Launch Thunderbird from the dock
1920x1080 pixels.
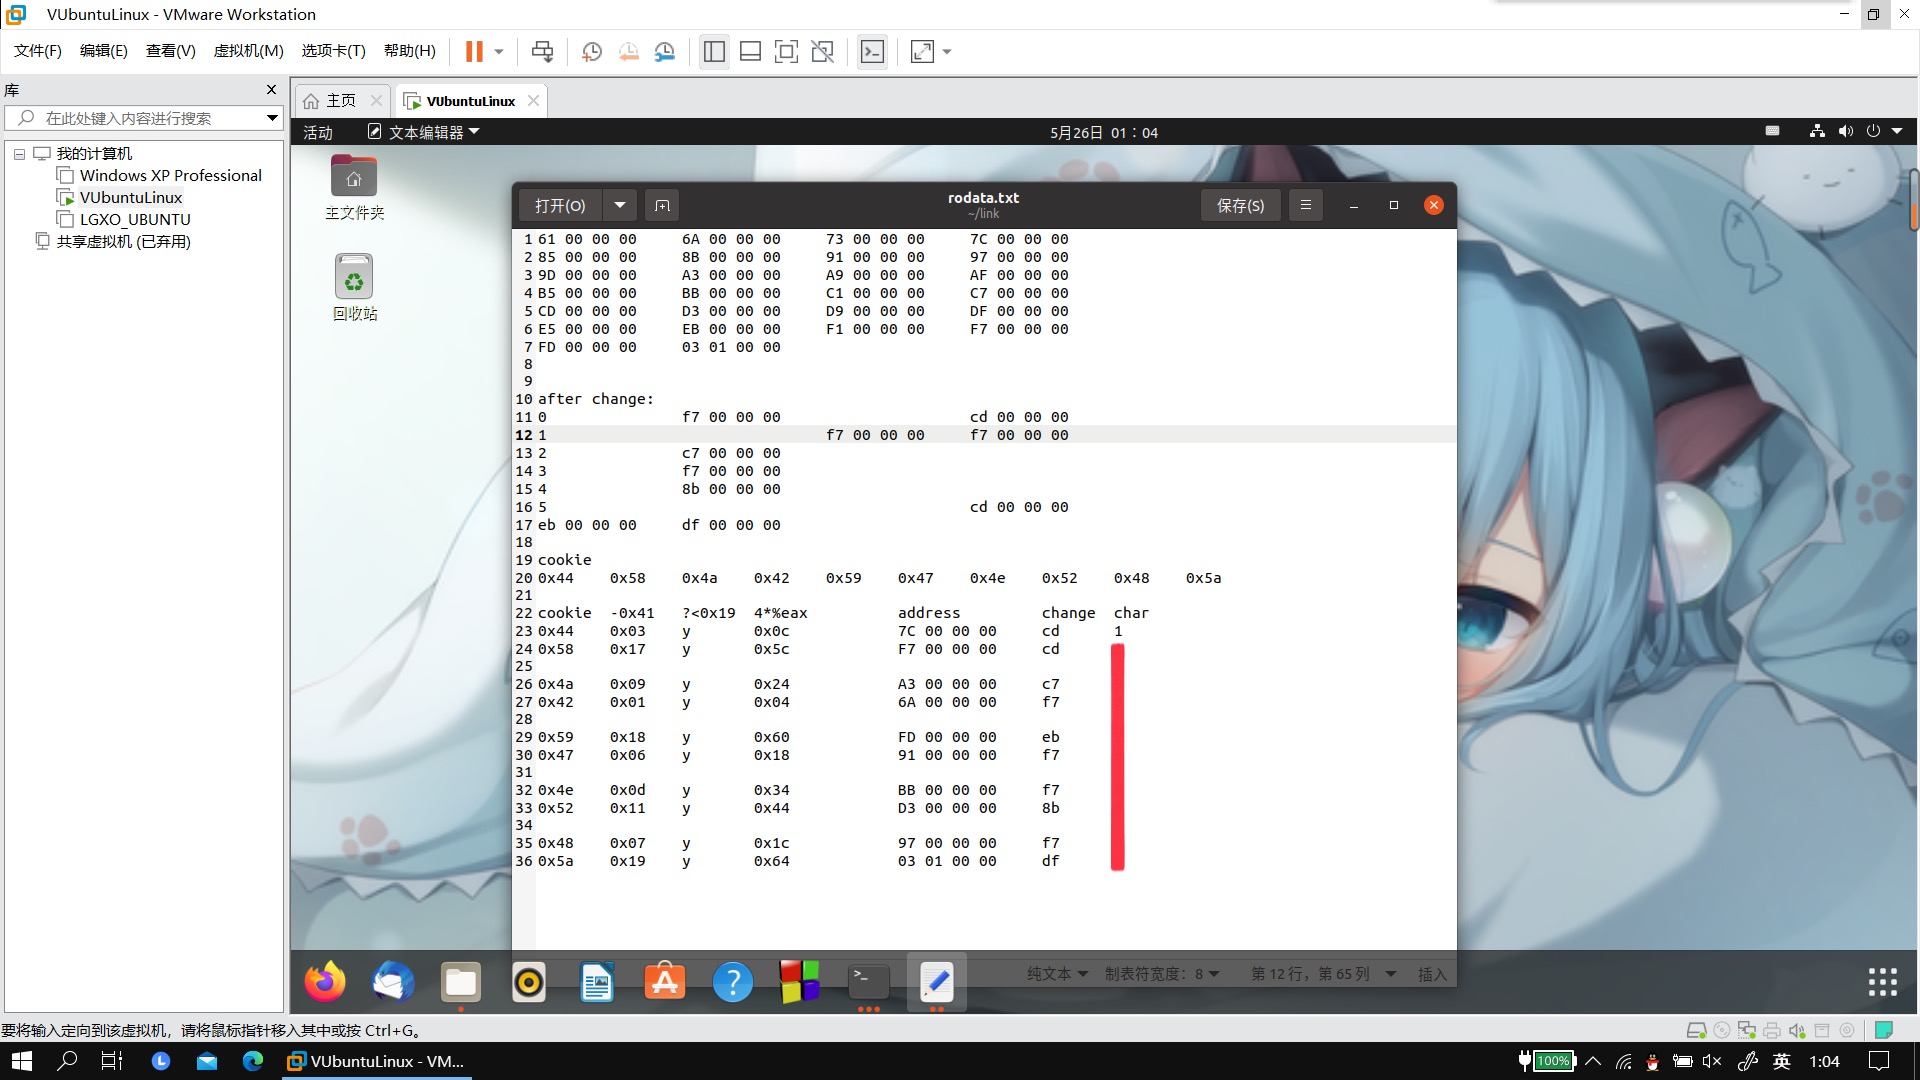tap(393, 982)
